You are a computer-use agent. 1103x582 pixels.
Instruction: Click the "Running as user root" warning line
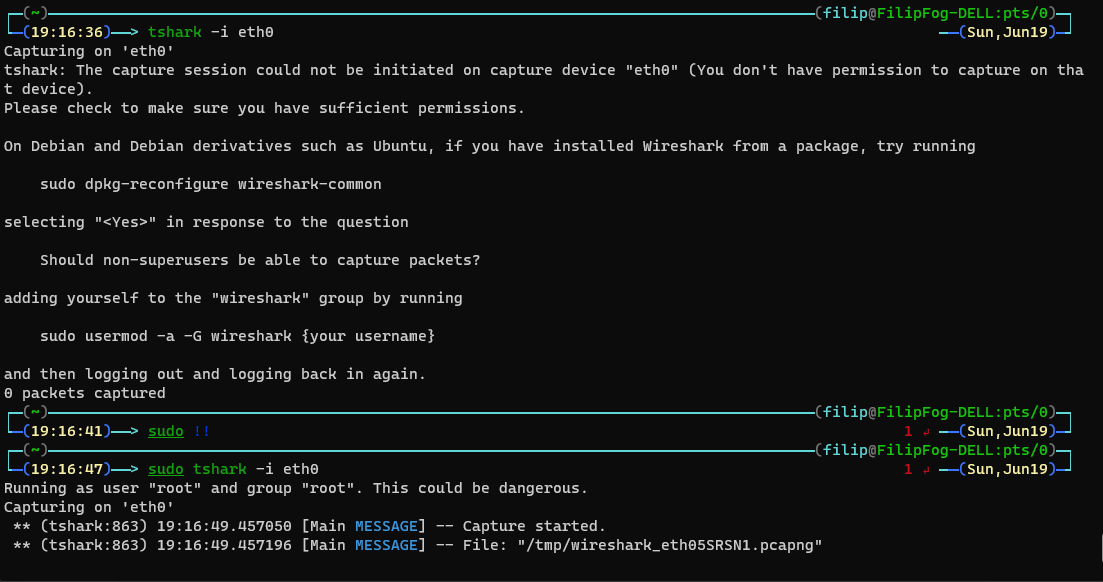[x=296, y=488]
